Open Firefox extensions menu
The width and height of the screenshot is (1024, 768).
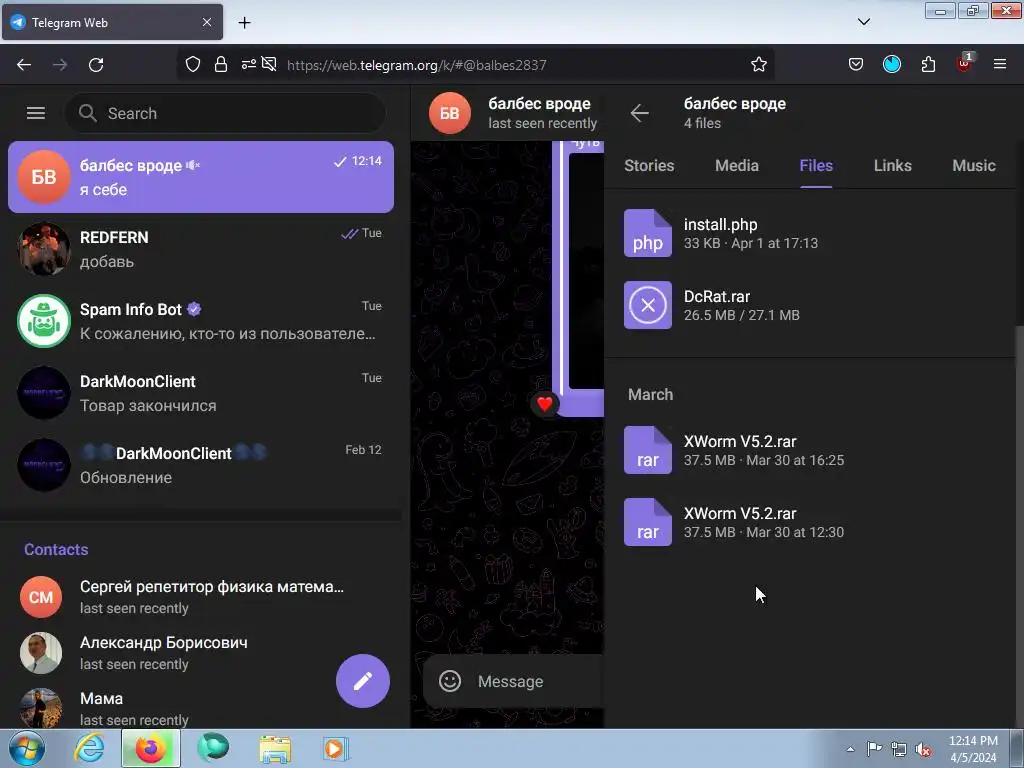pos(928,64)
